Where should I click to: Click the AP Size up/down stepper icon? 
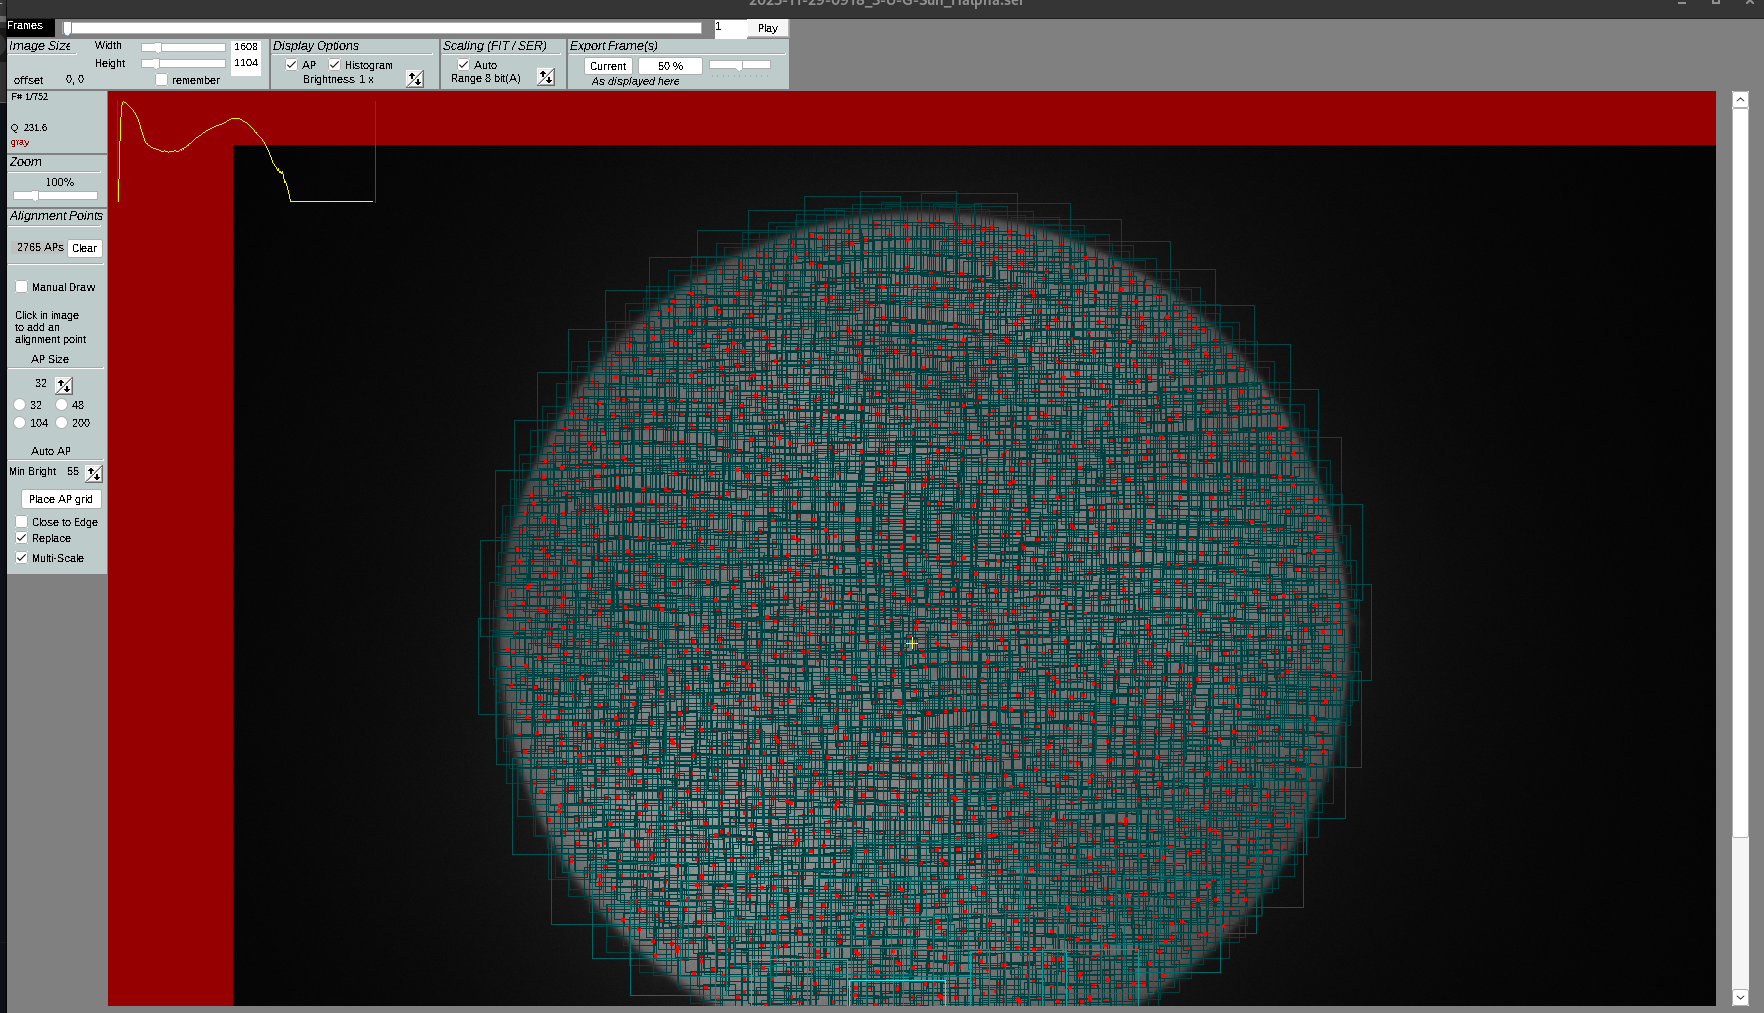(x=64, y=385)
